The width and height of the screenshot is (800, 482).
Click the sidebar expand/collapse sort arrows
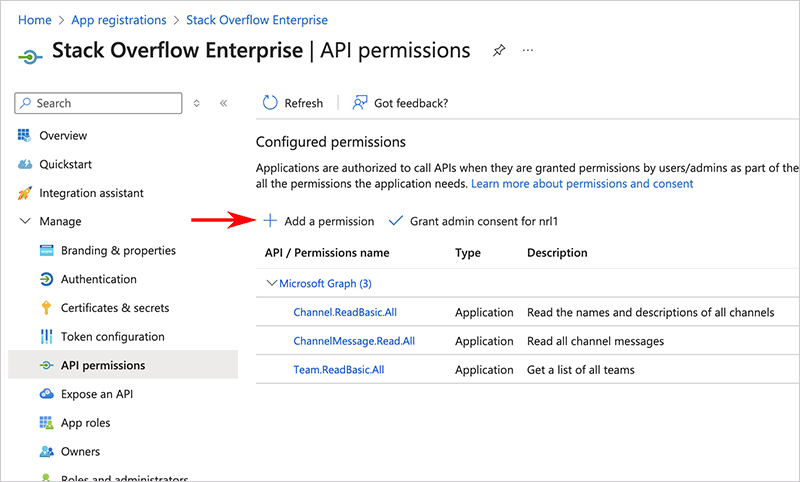(197, 103)
